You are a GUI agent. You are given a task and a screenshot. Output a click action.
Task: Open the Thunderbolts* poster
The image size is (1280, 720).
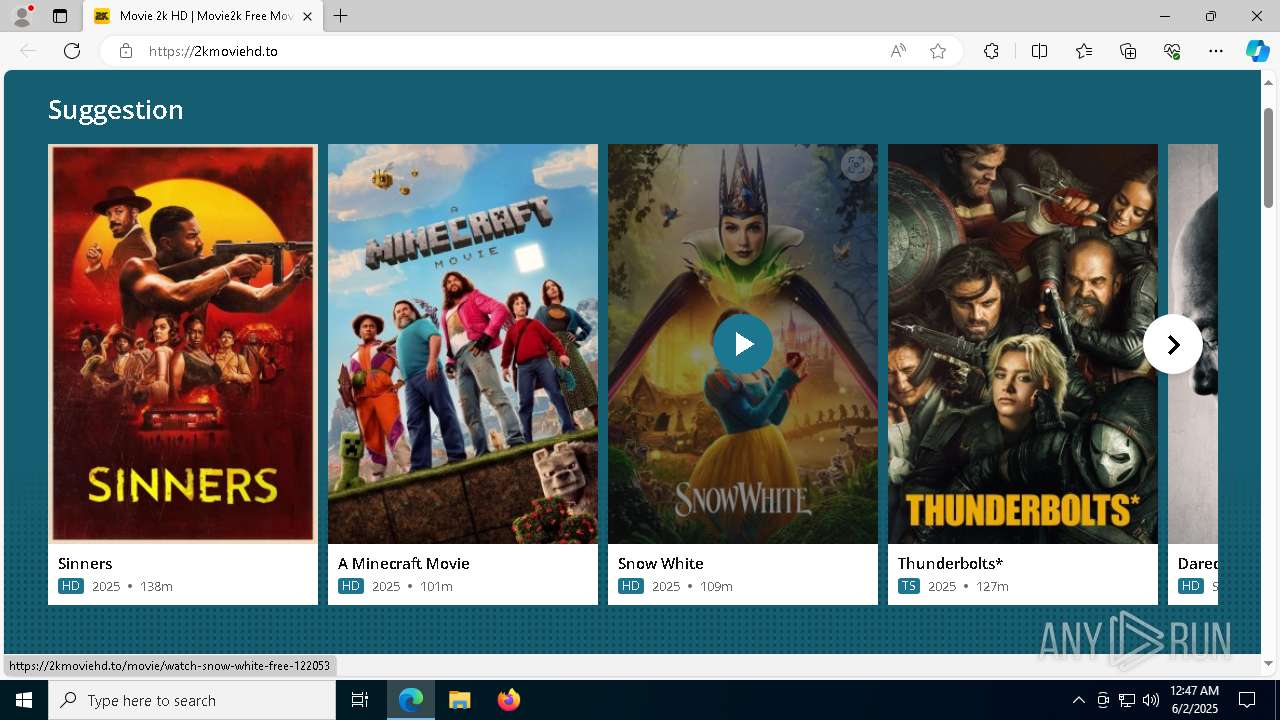coord(1023,344)
